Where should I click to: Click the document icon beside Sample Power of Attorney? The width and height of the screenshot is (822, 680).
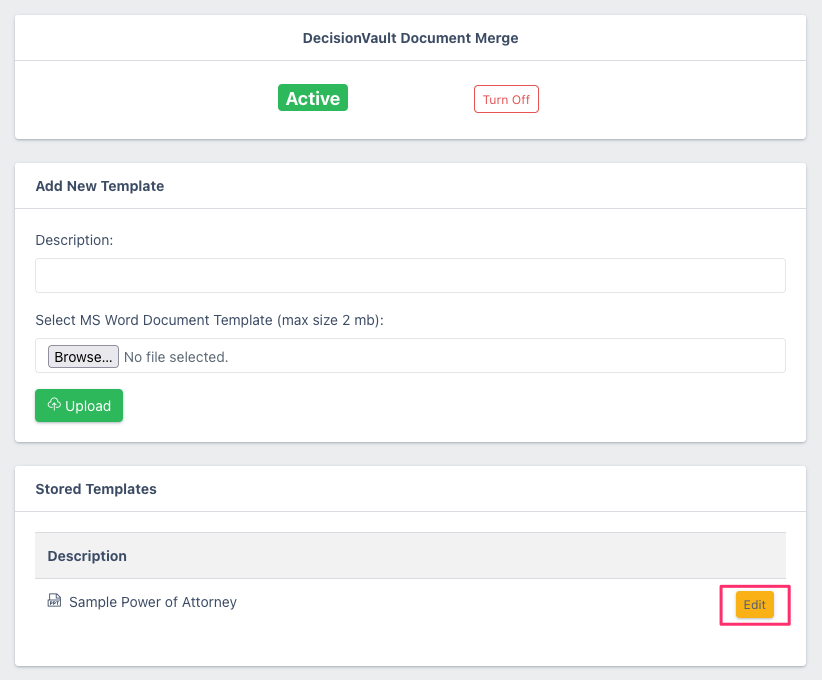click(x=54, y=600)
